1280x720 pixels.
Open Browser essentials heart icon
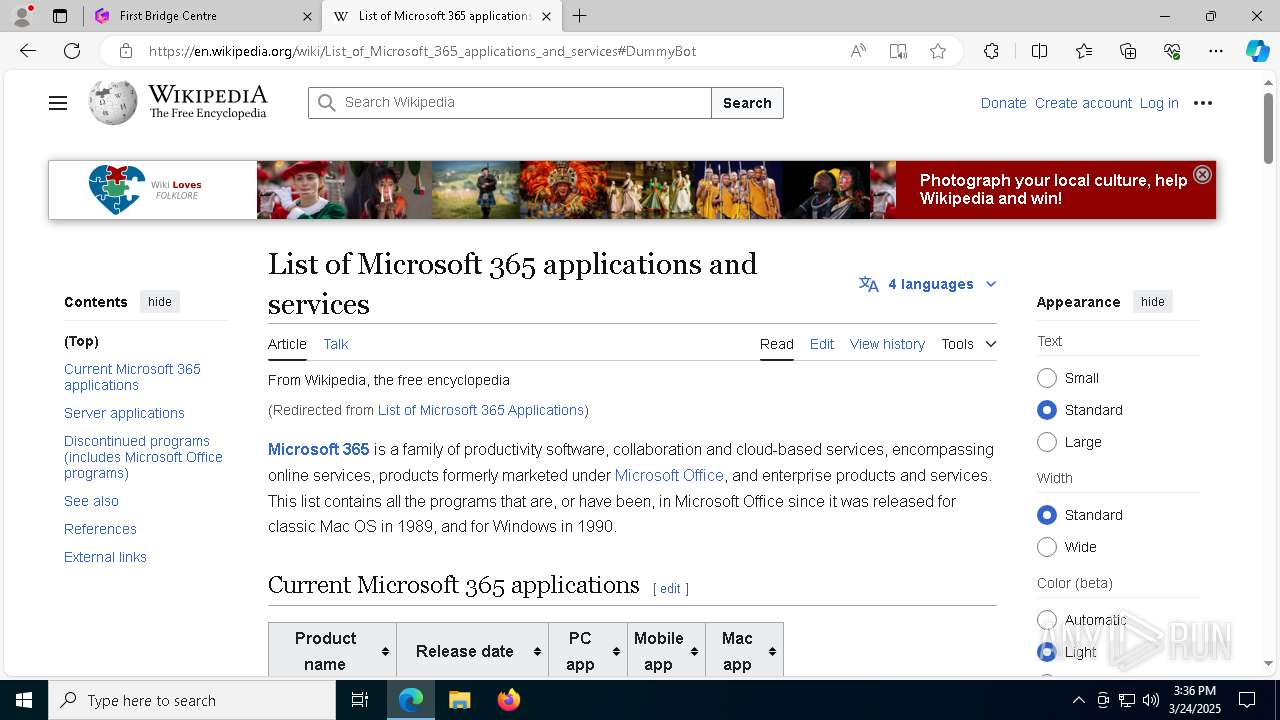1172,51
